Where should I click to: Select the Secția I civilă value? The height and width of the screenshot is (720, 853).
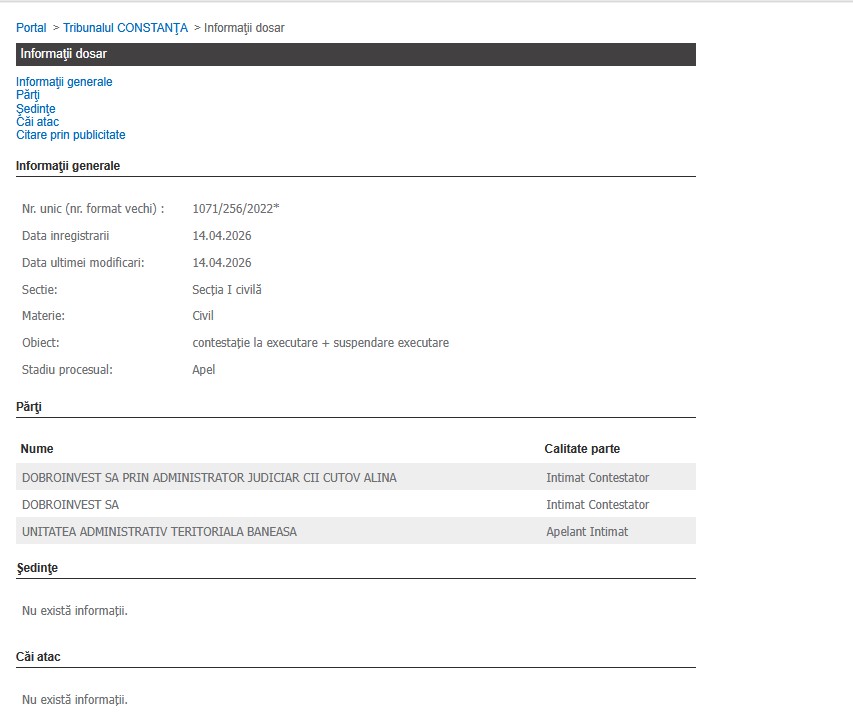coord(226,290)
